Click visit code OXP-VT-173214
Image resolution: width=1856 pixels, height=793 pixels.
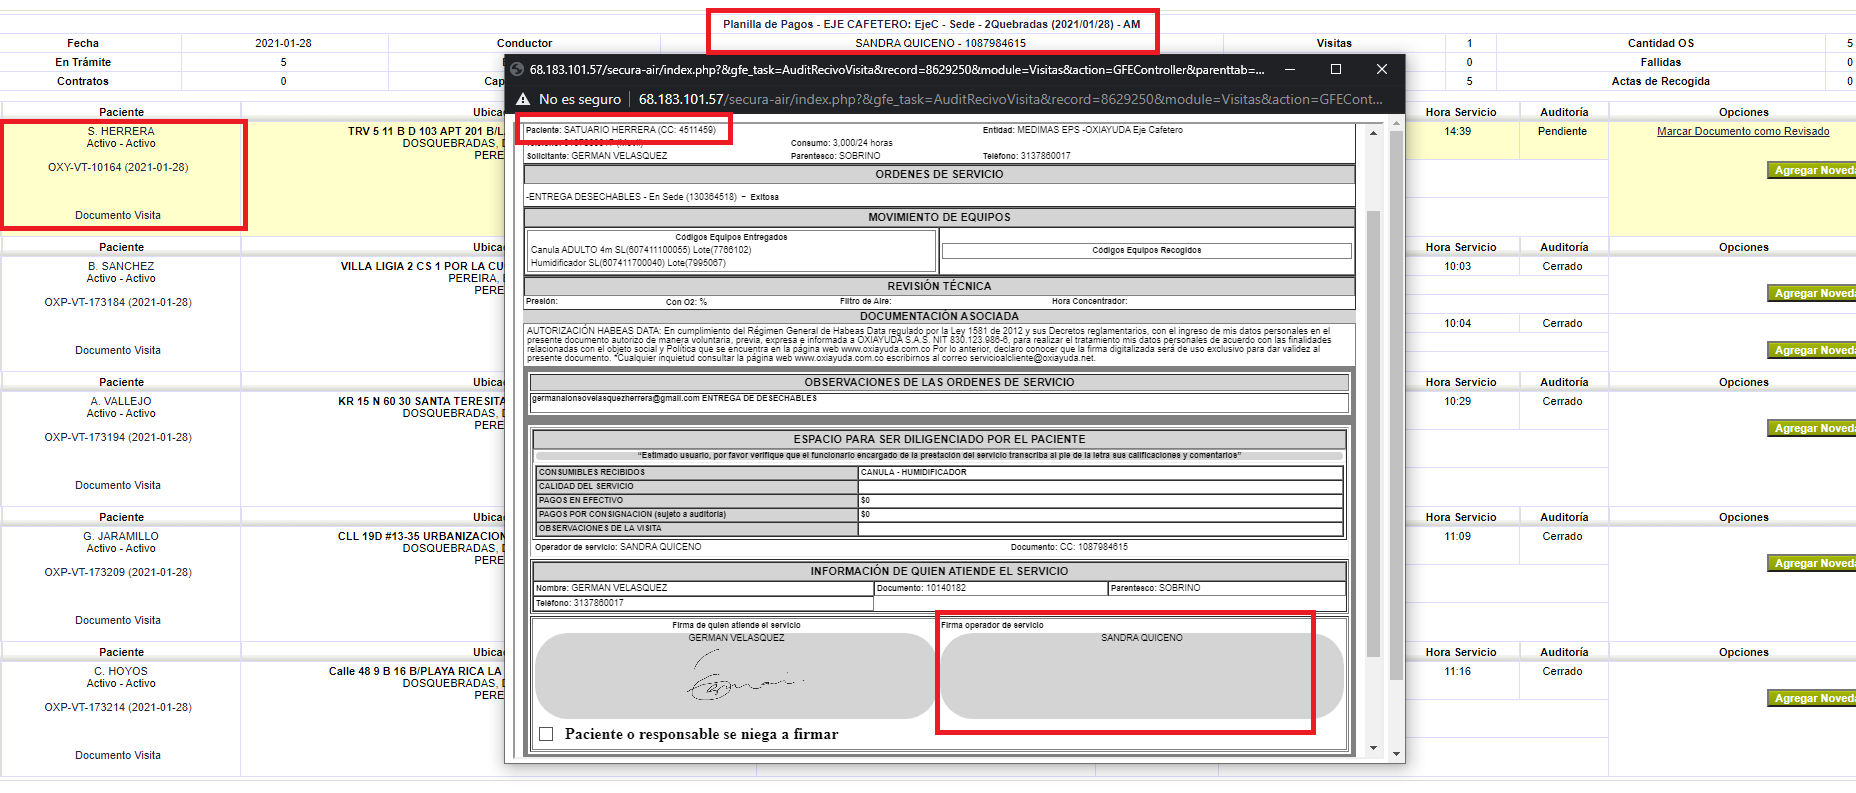pyautogui.click(x=118, y=707)
